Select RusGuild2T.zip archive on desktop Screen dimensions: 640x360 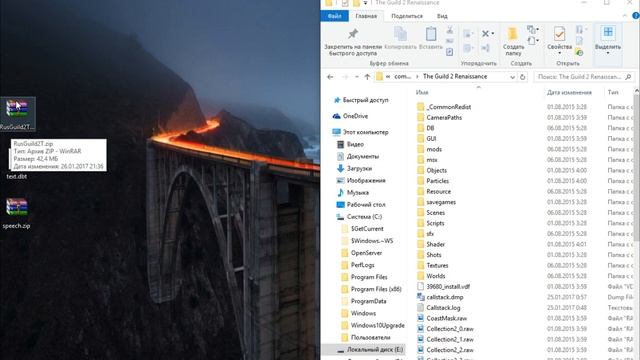(17, 114)
